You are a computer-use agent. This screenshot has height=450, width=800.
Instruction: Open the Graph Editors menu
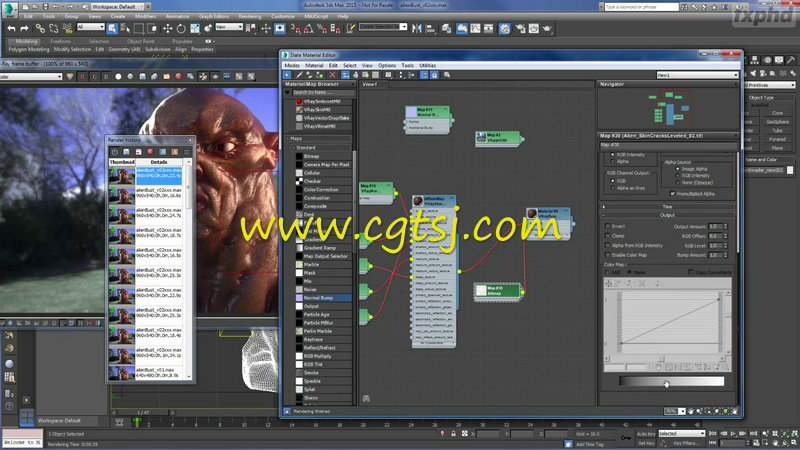click(214, 16)
